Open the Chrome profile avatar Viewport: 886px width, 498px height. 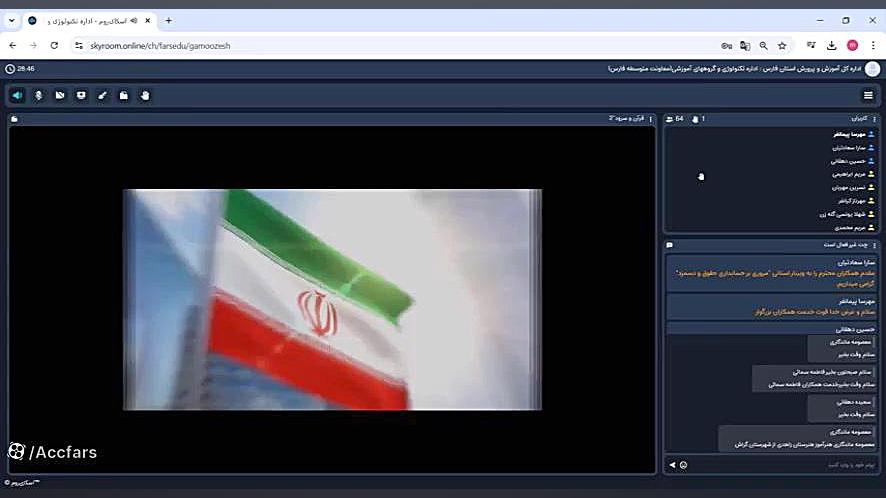pos(853,46)
